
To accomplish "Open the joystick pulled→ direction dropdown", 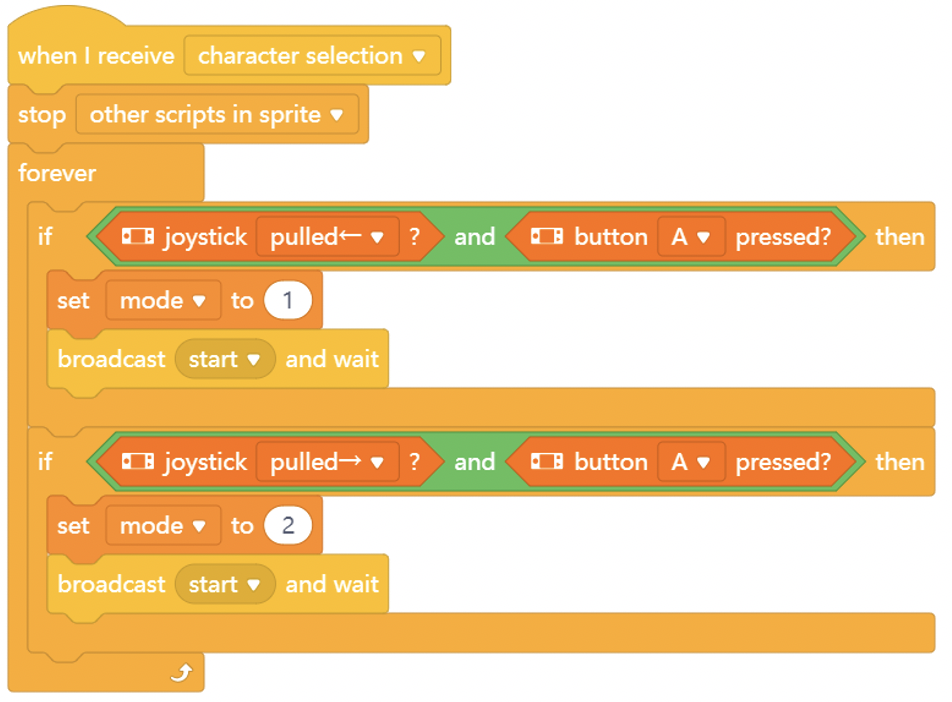I will [x=327, y=462].
